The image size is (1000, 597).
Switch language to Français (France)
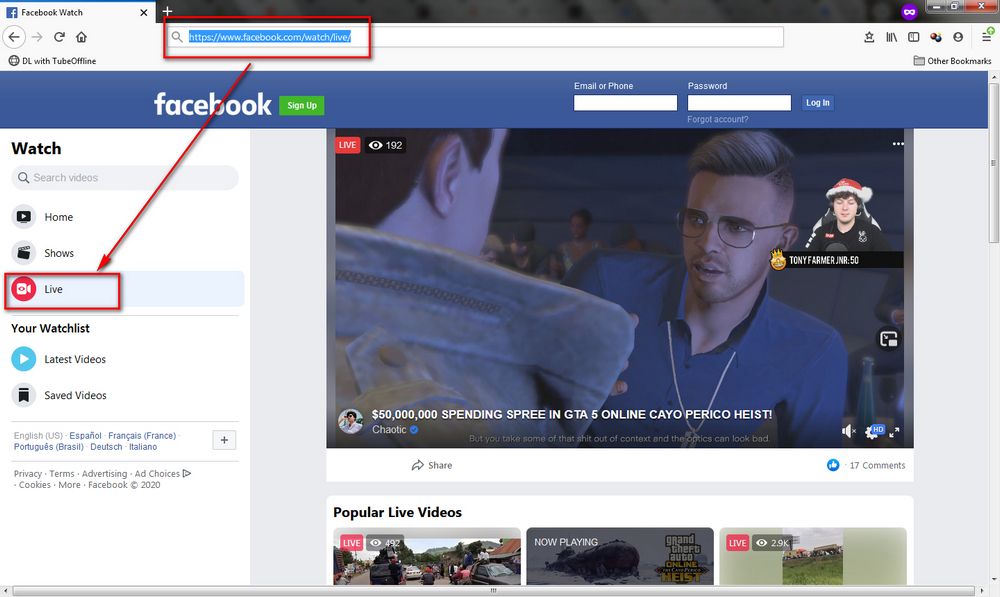coord(142,436)
